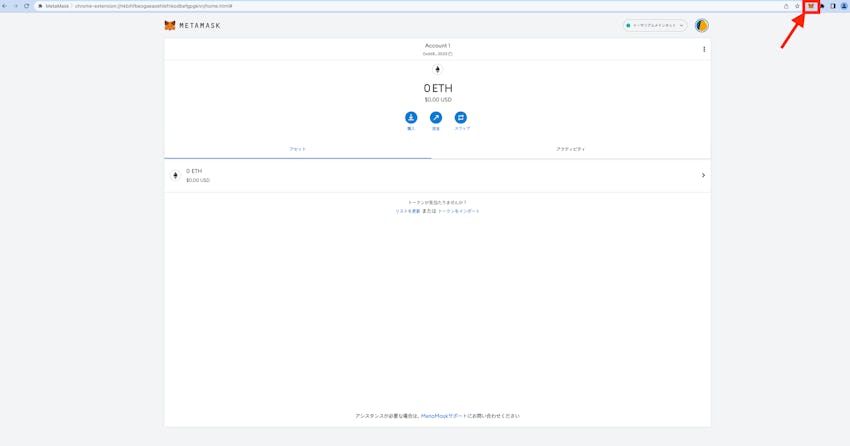Open the MetaMask support link
The height and width of the screenshot is (446, 850).
point(443,416)
